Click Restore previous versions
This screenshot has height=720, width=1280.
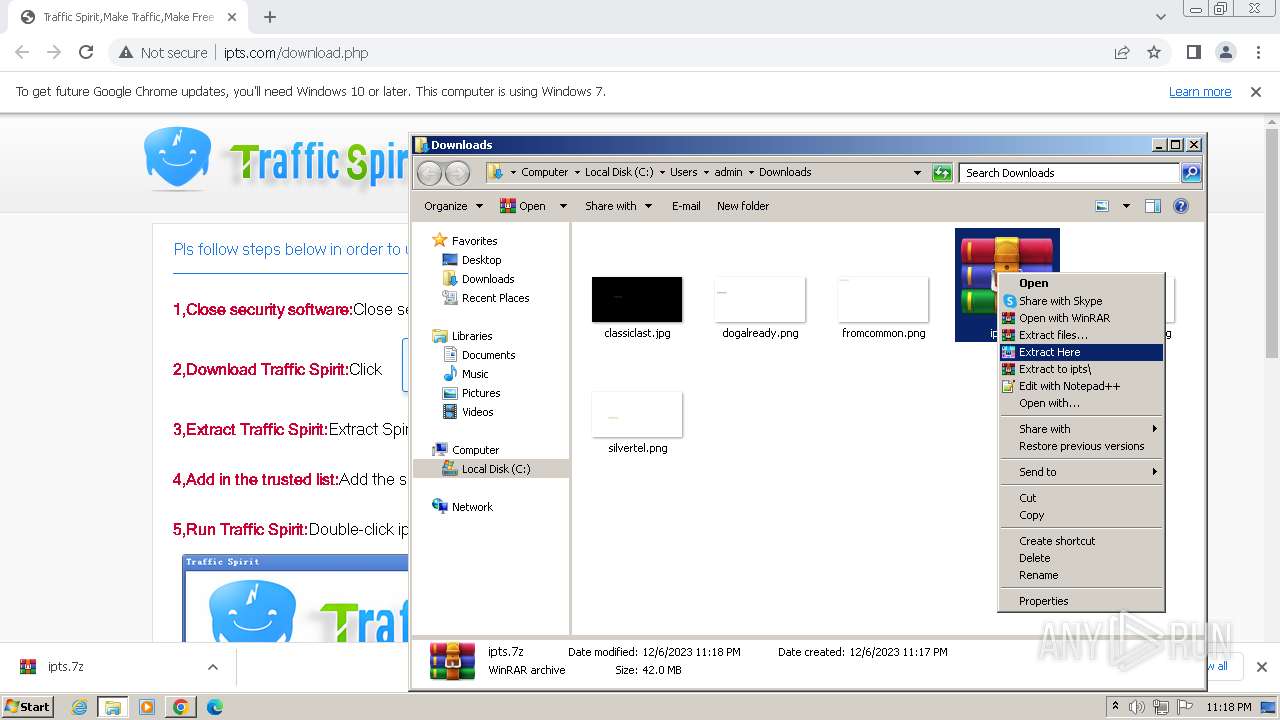click(x=1081, y=446)
